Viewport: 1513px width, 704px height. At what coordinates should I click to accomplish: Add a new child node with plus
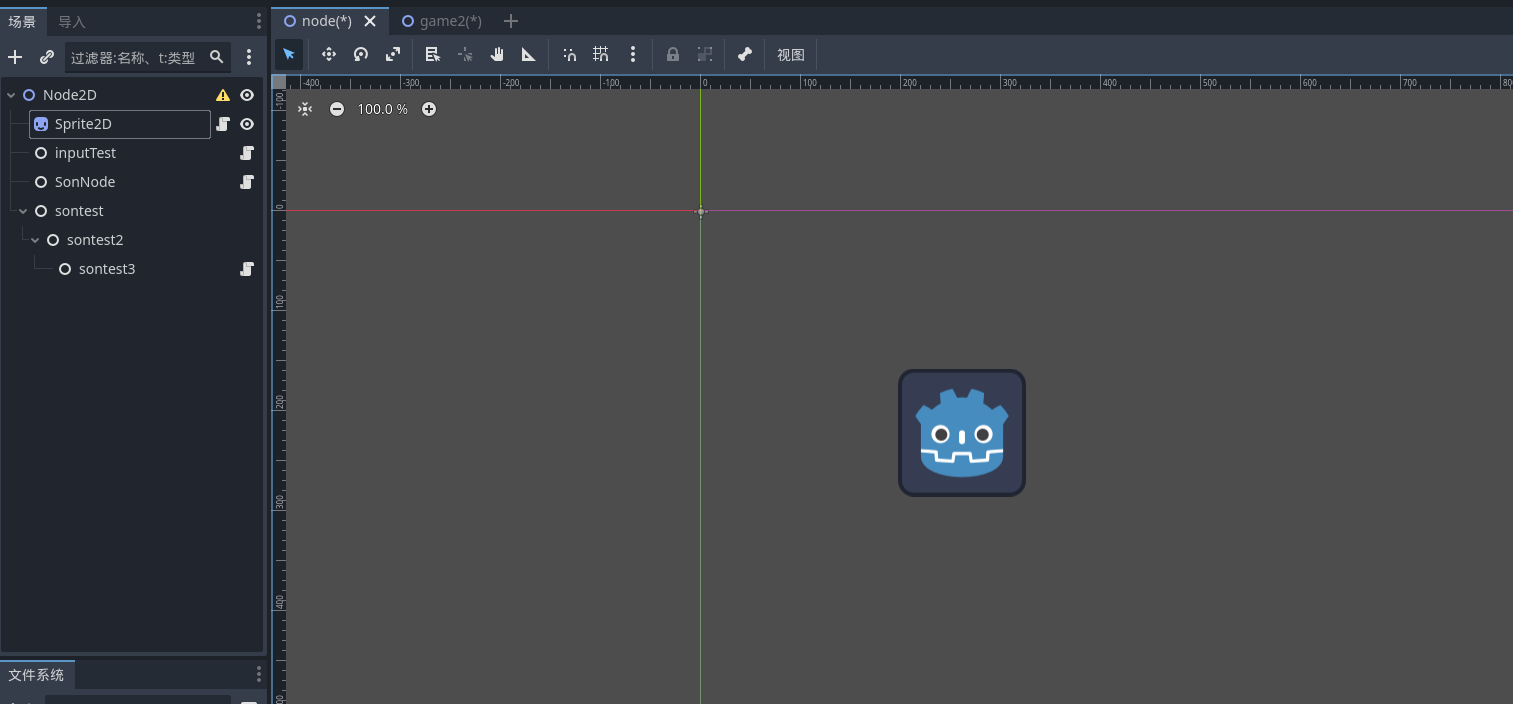[x=15, y=57]
